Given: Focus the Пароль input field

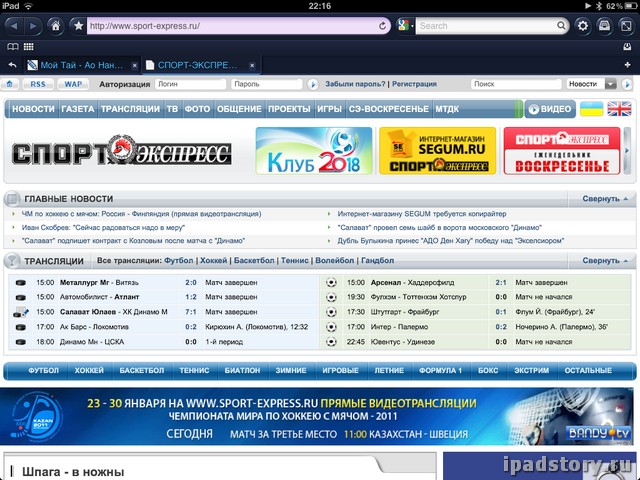Looking at the screenshot, I should coord(267,84).
